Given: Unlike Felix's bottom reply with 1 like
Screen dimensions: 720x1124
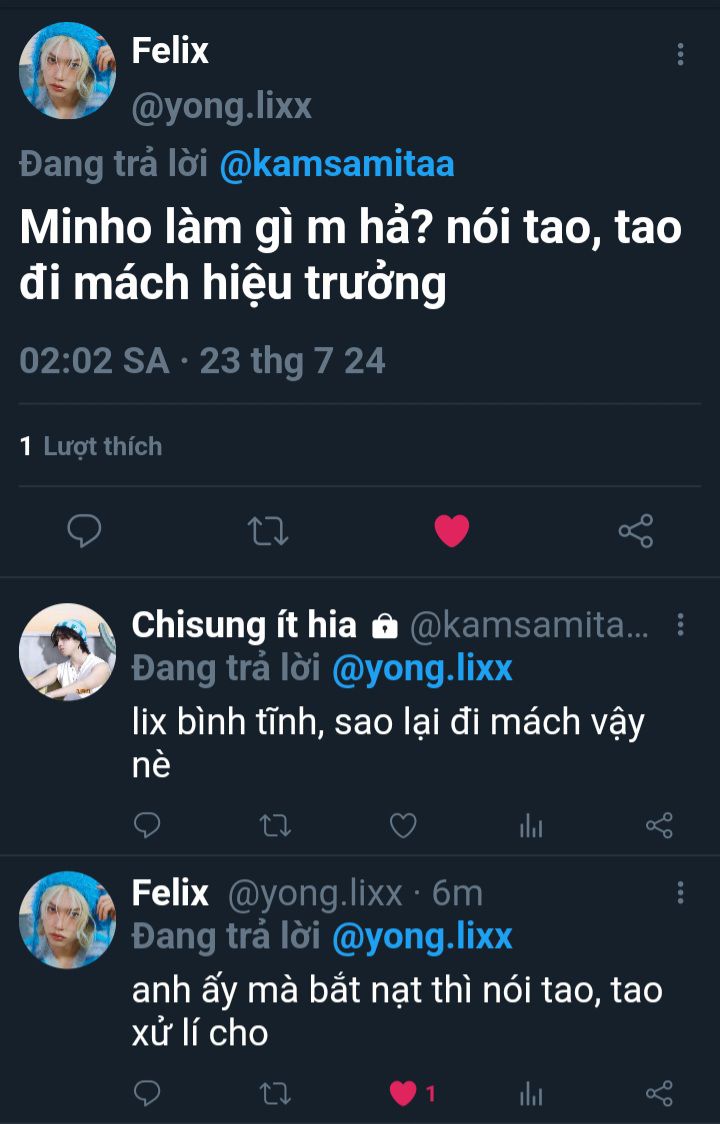Looking at the screenshot, I should click(404, 1094).
